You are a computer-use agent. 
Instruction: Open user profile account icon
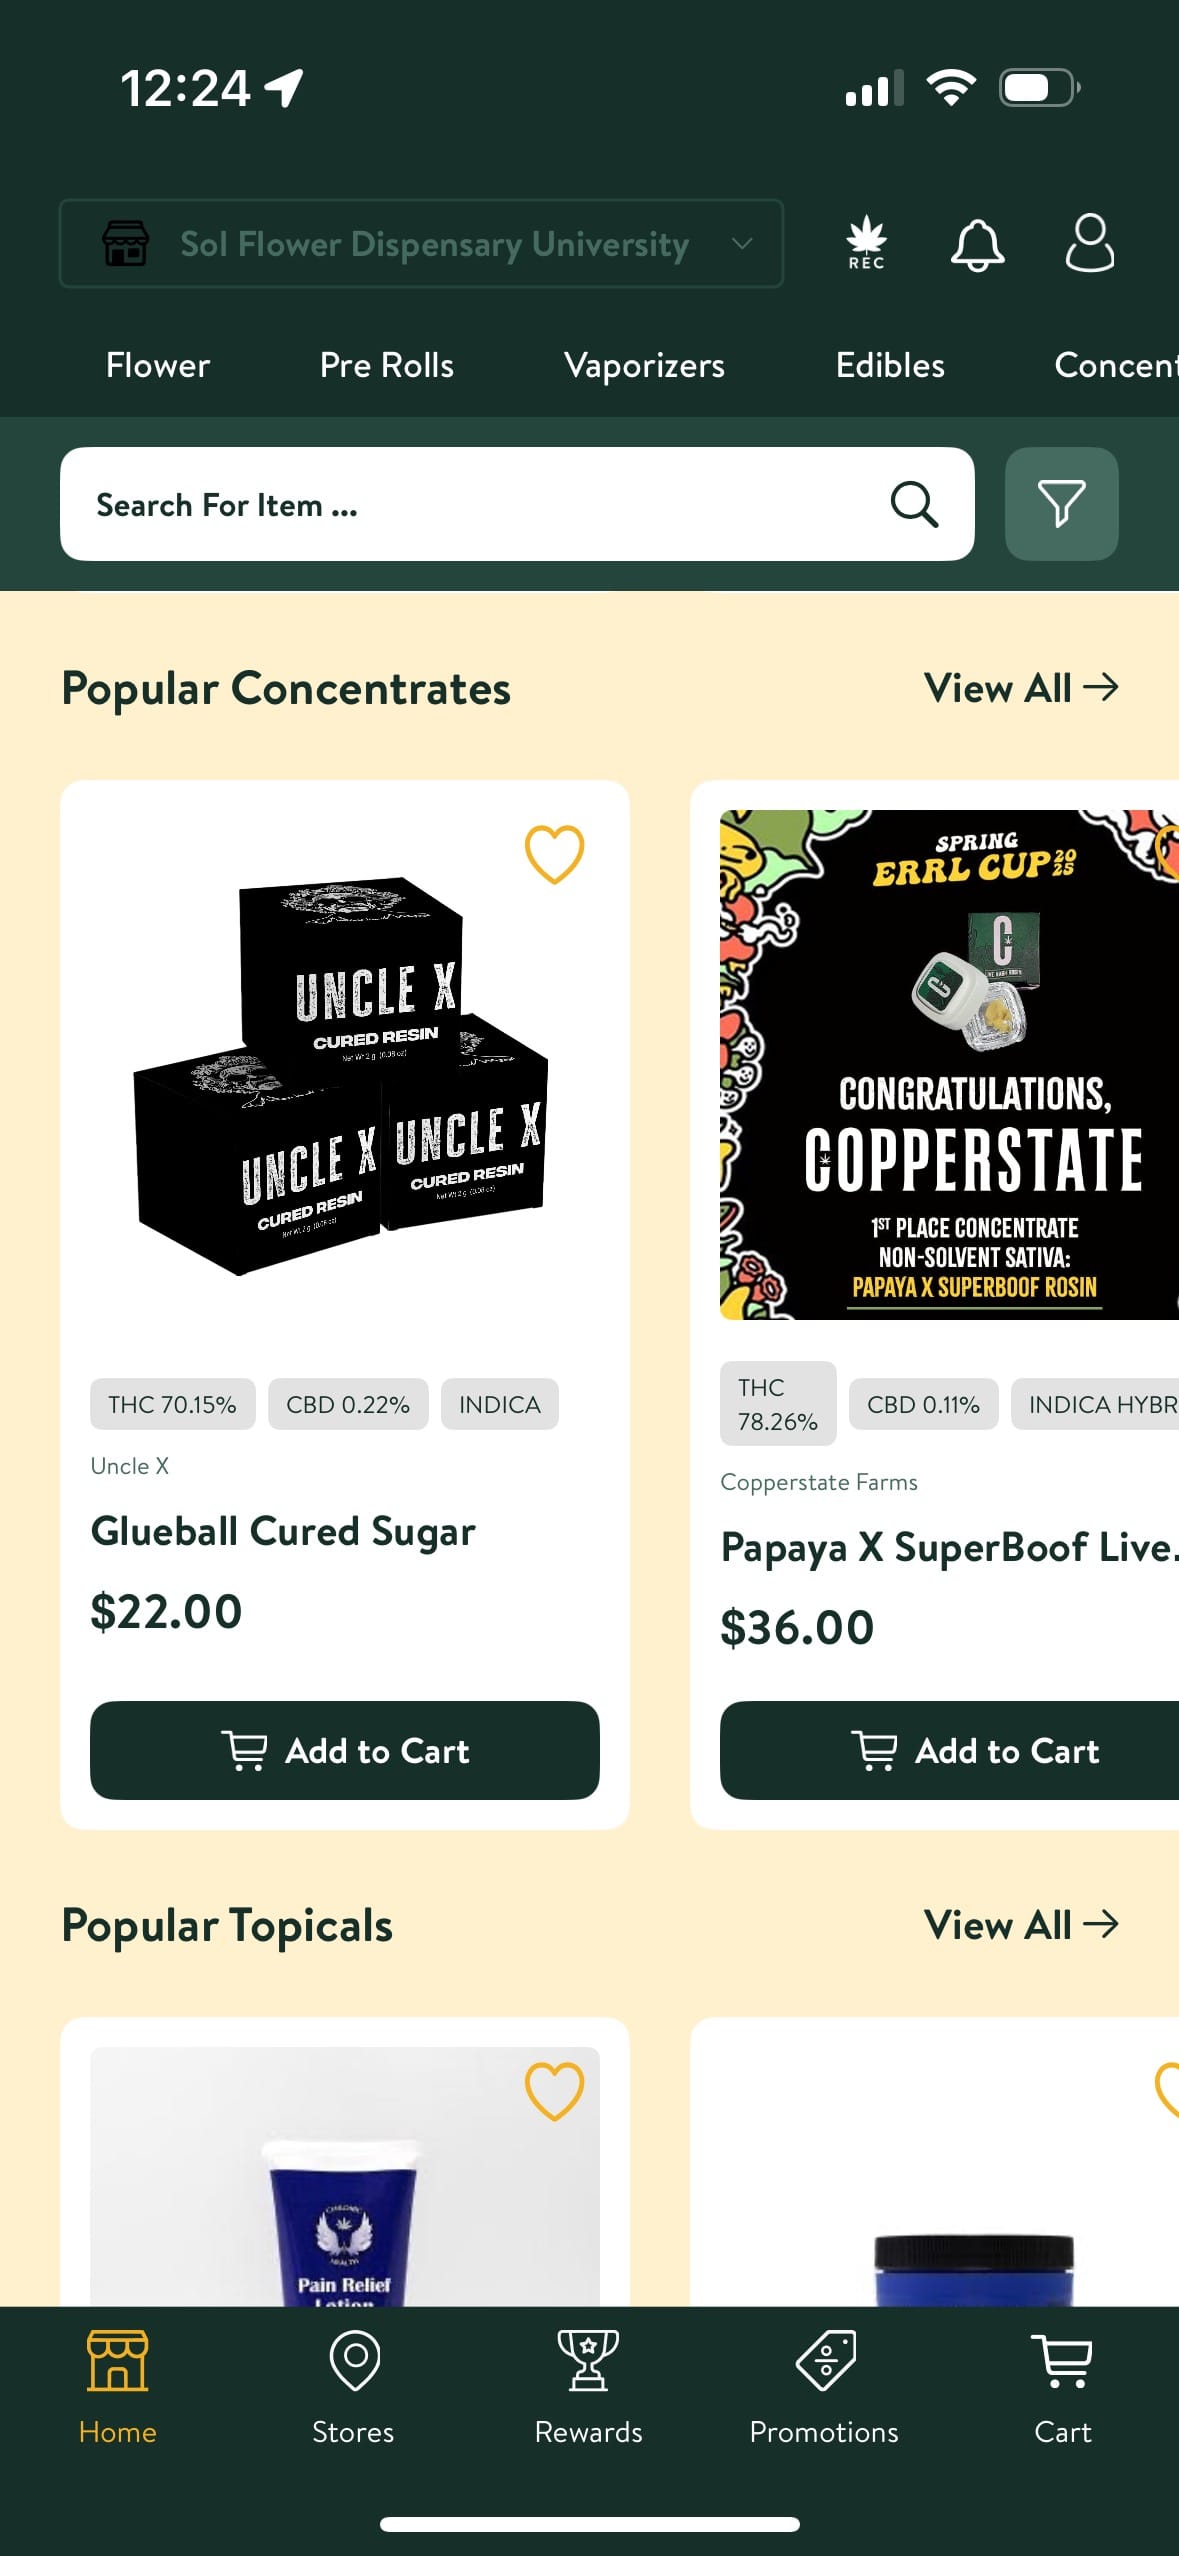(1089, 243)
